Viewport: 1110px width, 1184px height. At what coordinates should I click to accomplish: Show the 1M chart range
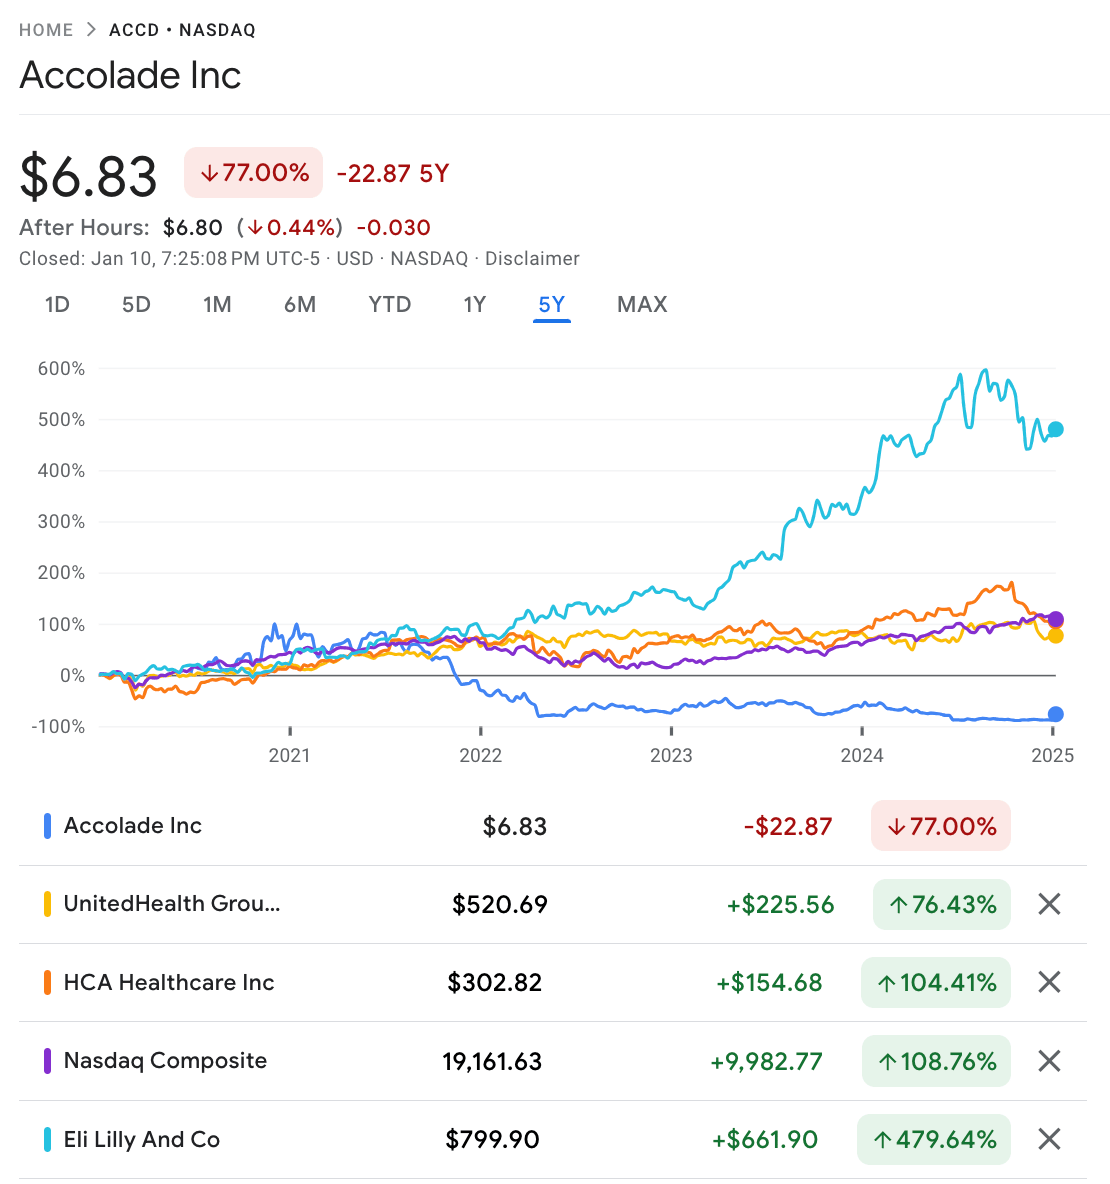pyautogui.click(x=217, y=304)
